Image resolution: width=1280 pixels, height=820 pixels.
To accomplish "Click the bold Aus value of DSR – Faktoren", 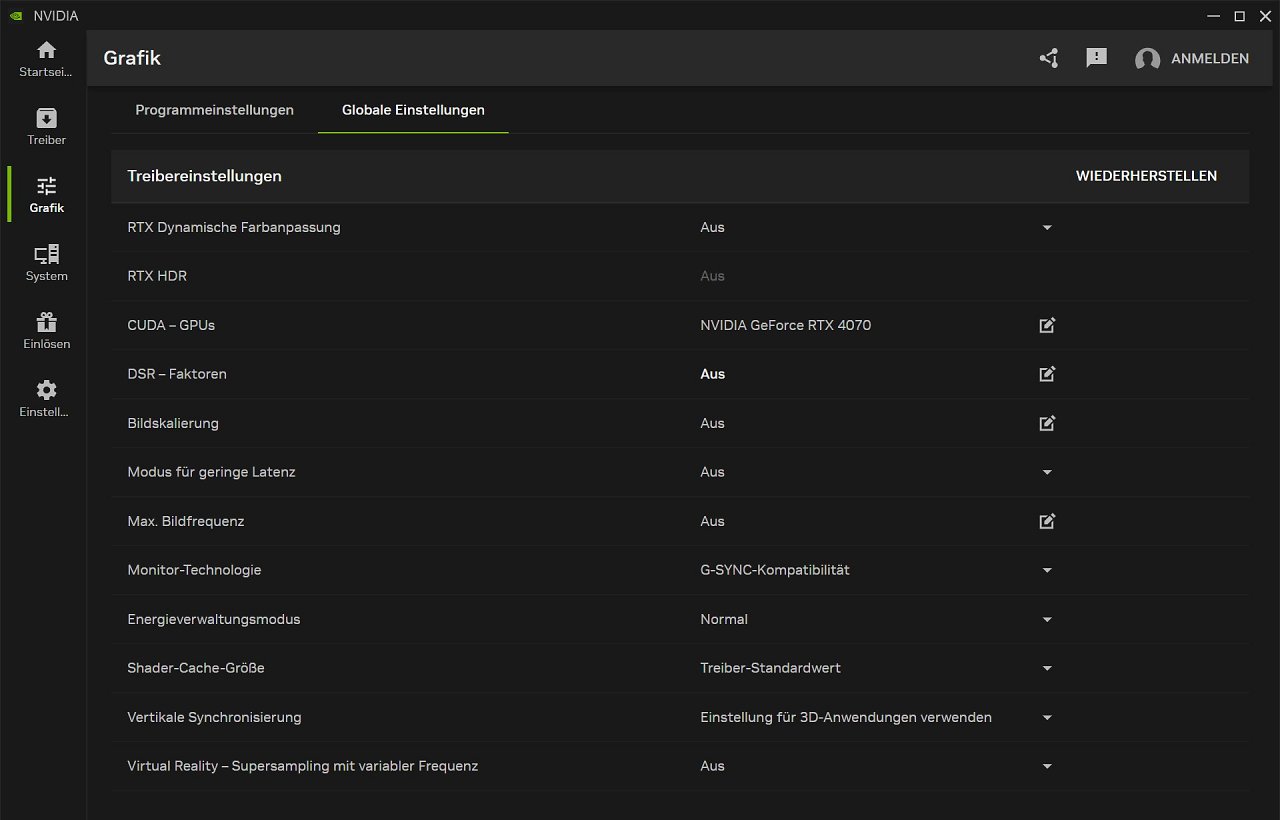I will [x=713, y=374].
